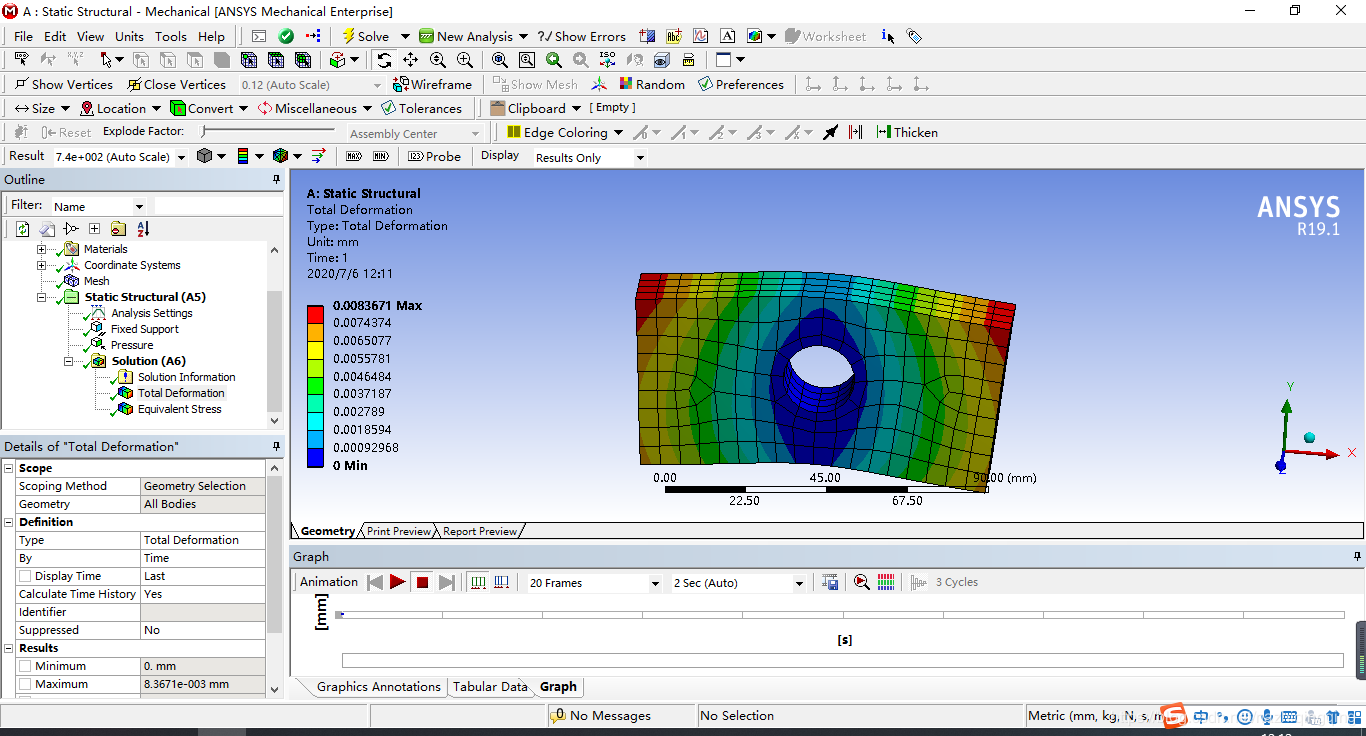Click the Distributed animation frames icon
This screenshot has width=1366, height=736.
point(478,582)
